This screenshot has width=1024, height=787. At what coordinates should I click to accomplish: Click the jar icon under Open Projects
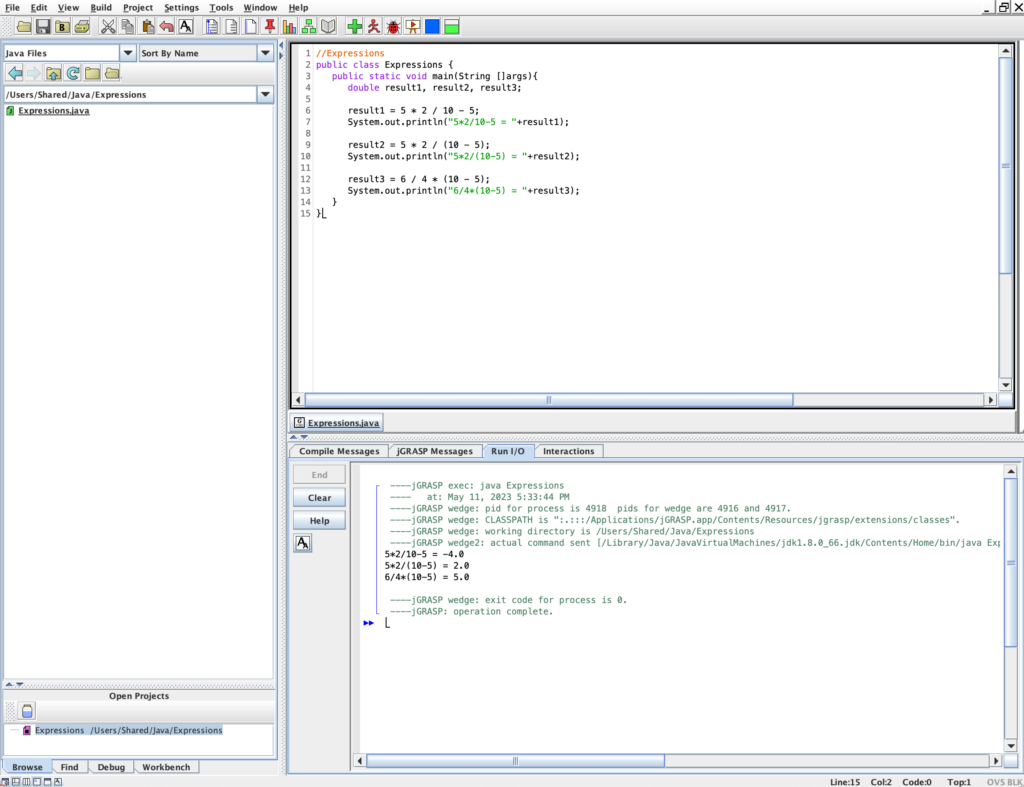(27, 711)
